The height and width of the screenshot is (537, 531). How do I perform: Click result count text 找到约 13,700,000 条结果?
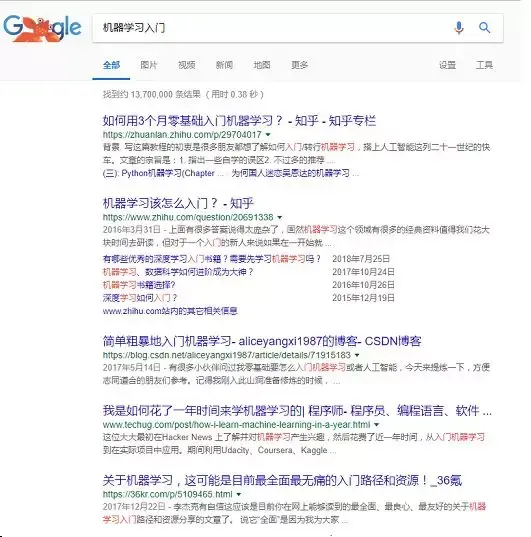point(152,94)
